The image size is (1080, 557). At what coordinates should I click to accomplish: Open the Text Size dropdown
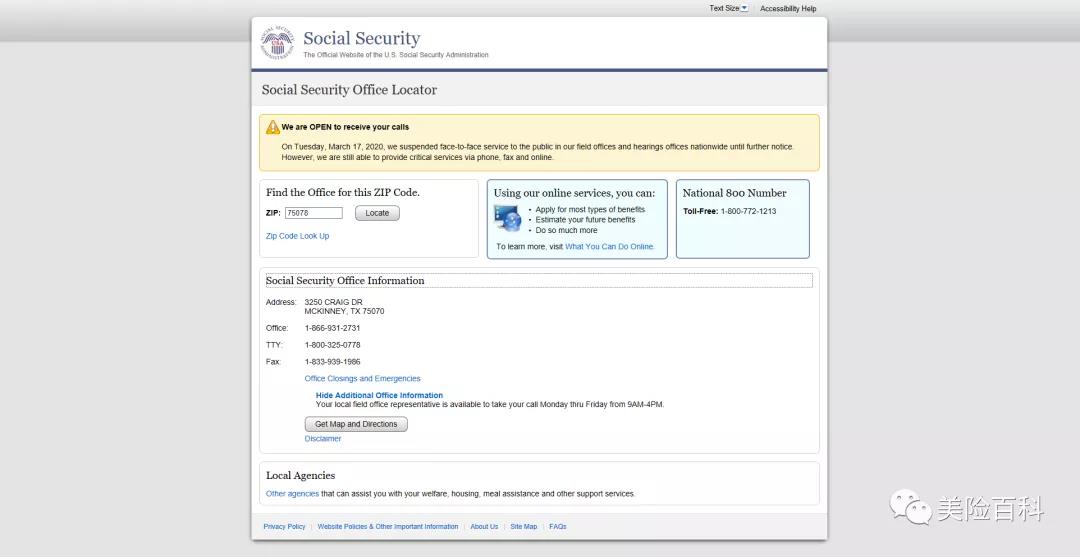point(729,8)
